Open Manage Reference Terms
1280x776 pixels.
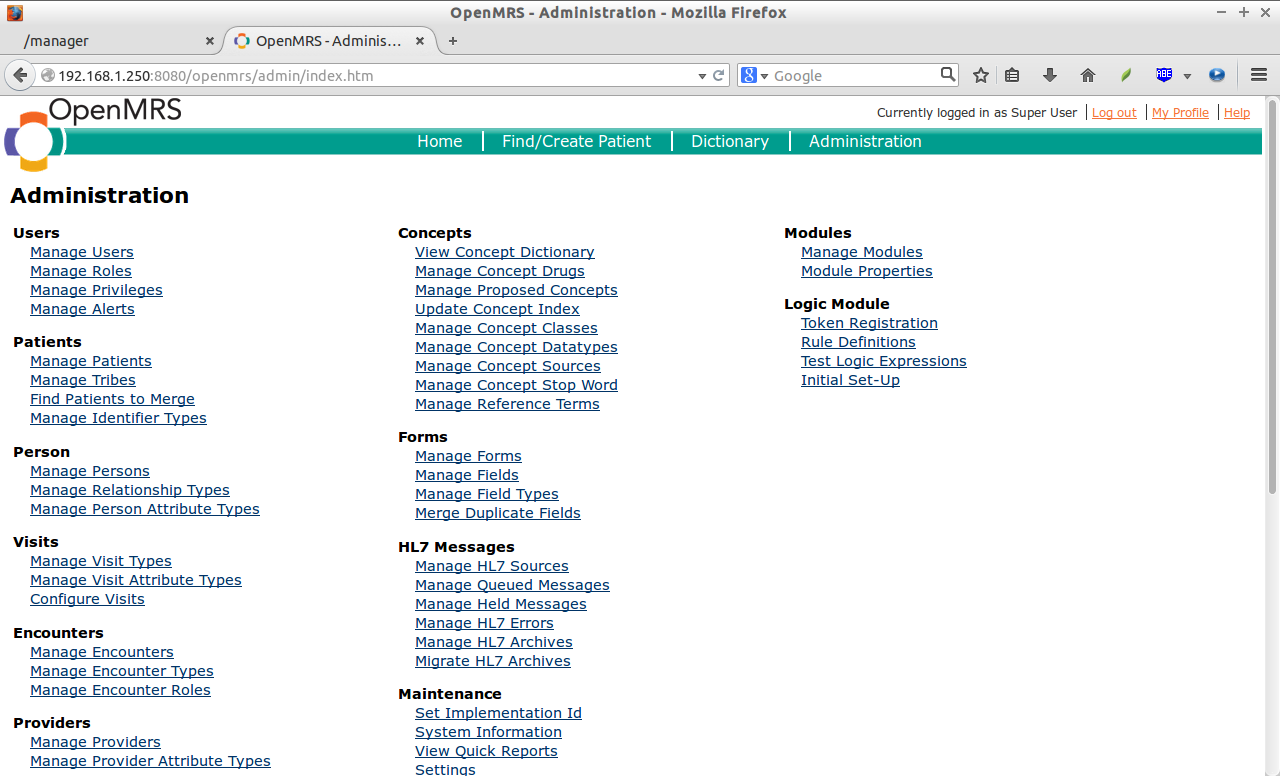click(507, 404)
